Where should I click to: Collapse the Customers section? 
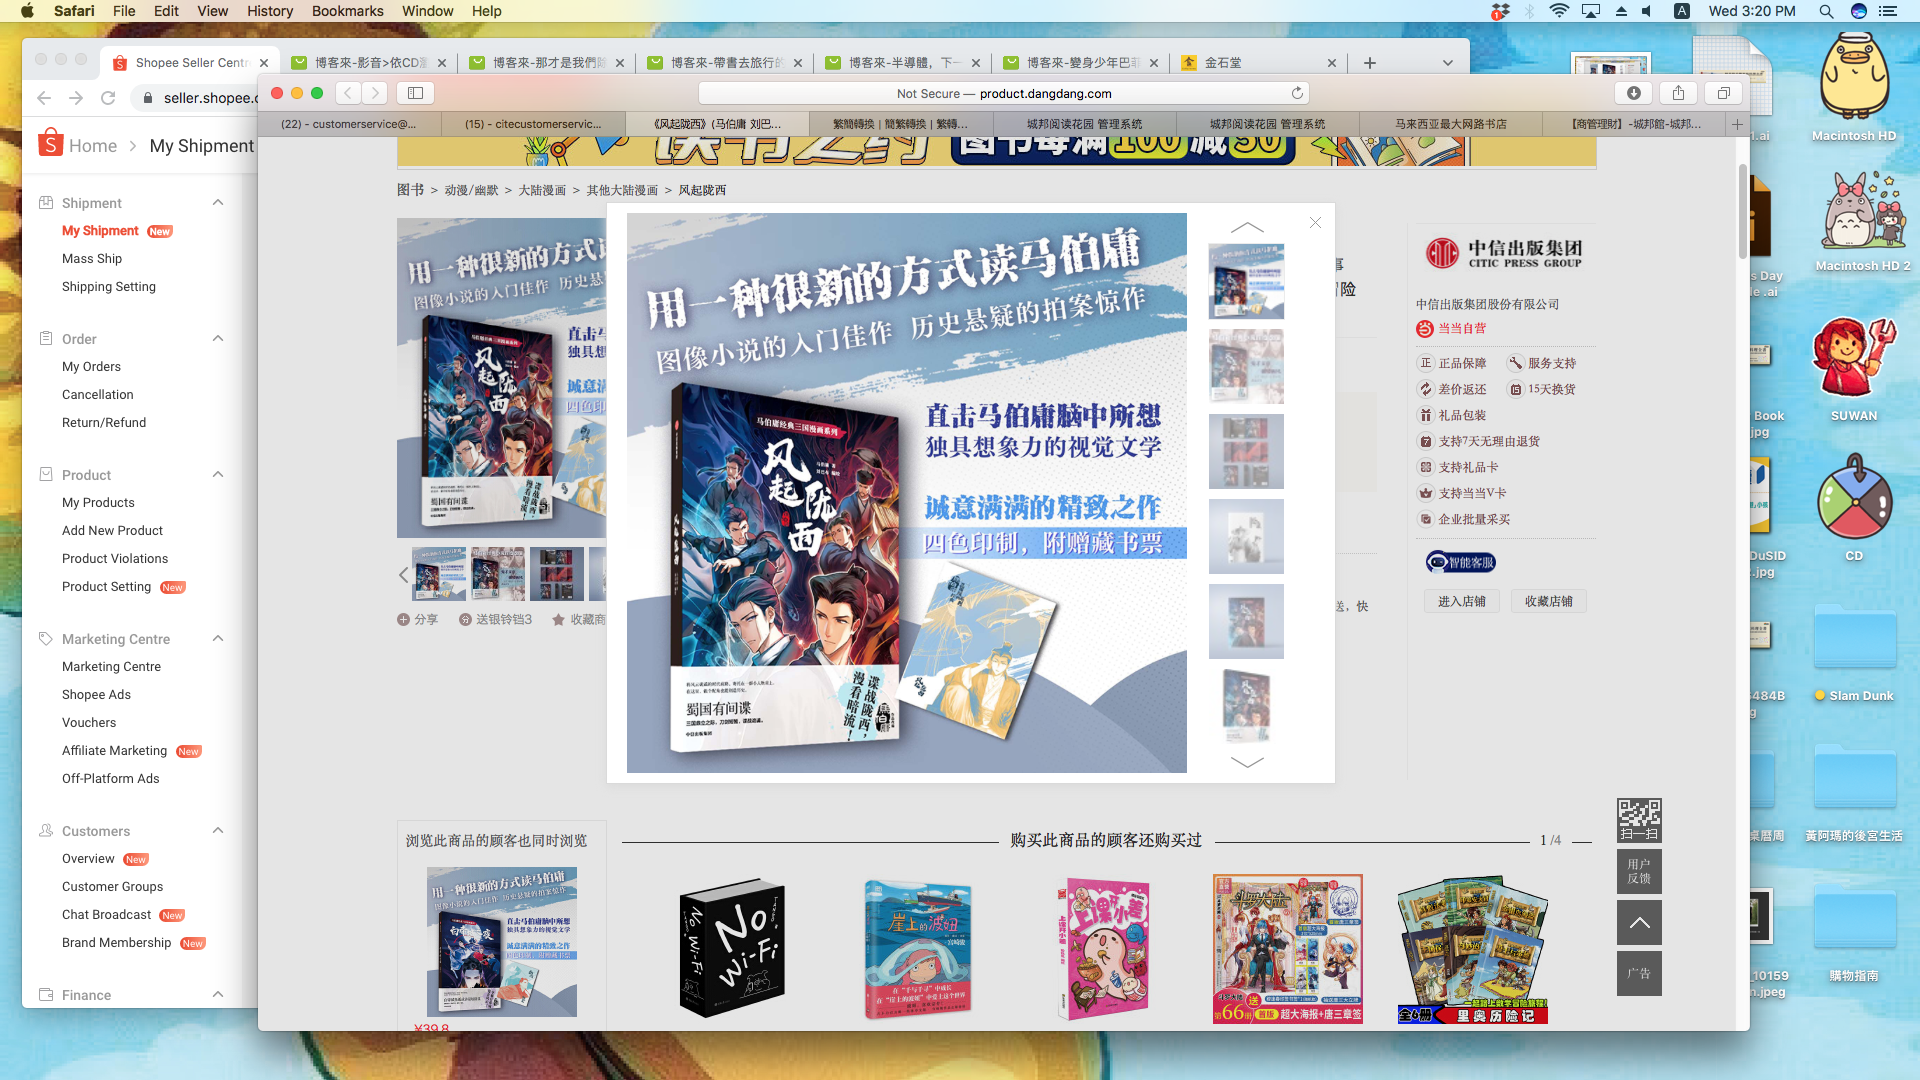(x=217, y=830)
